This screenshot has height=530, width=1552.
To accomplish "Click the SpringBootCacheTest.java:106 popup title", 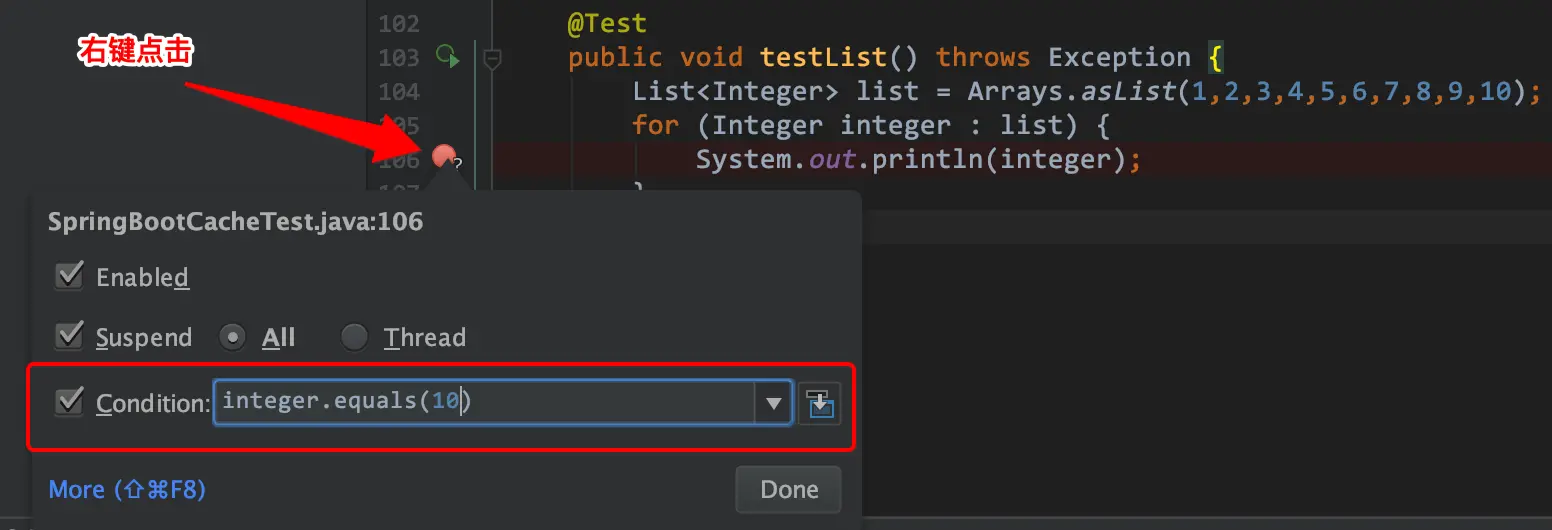I will click(x=236, y=221).
